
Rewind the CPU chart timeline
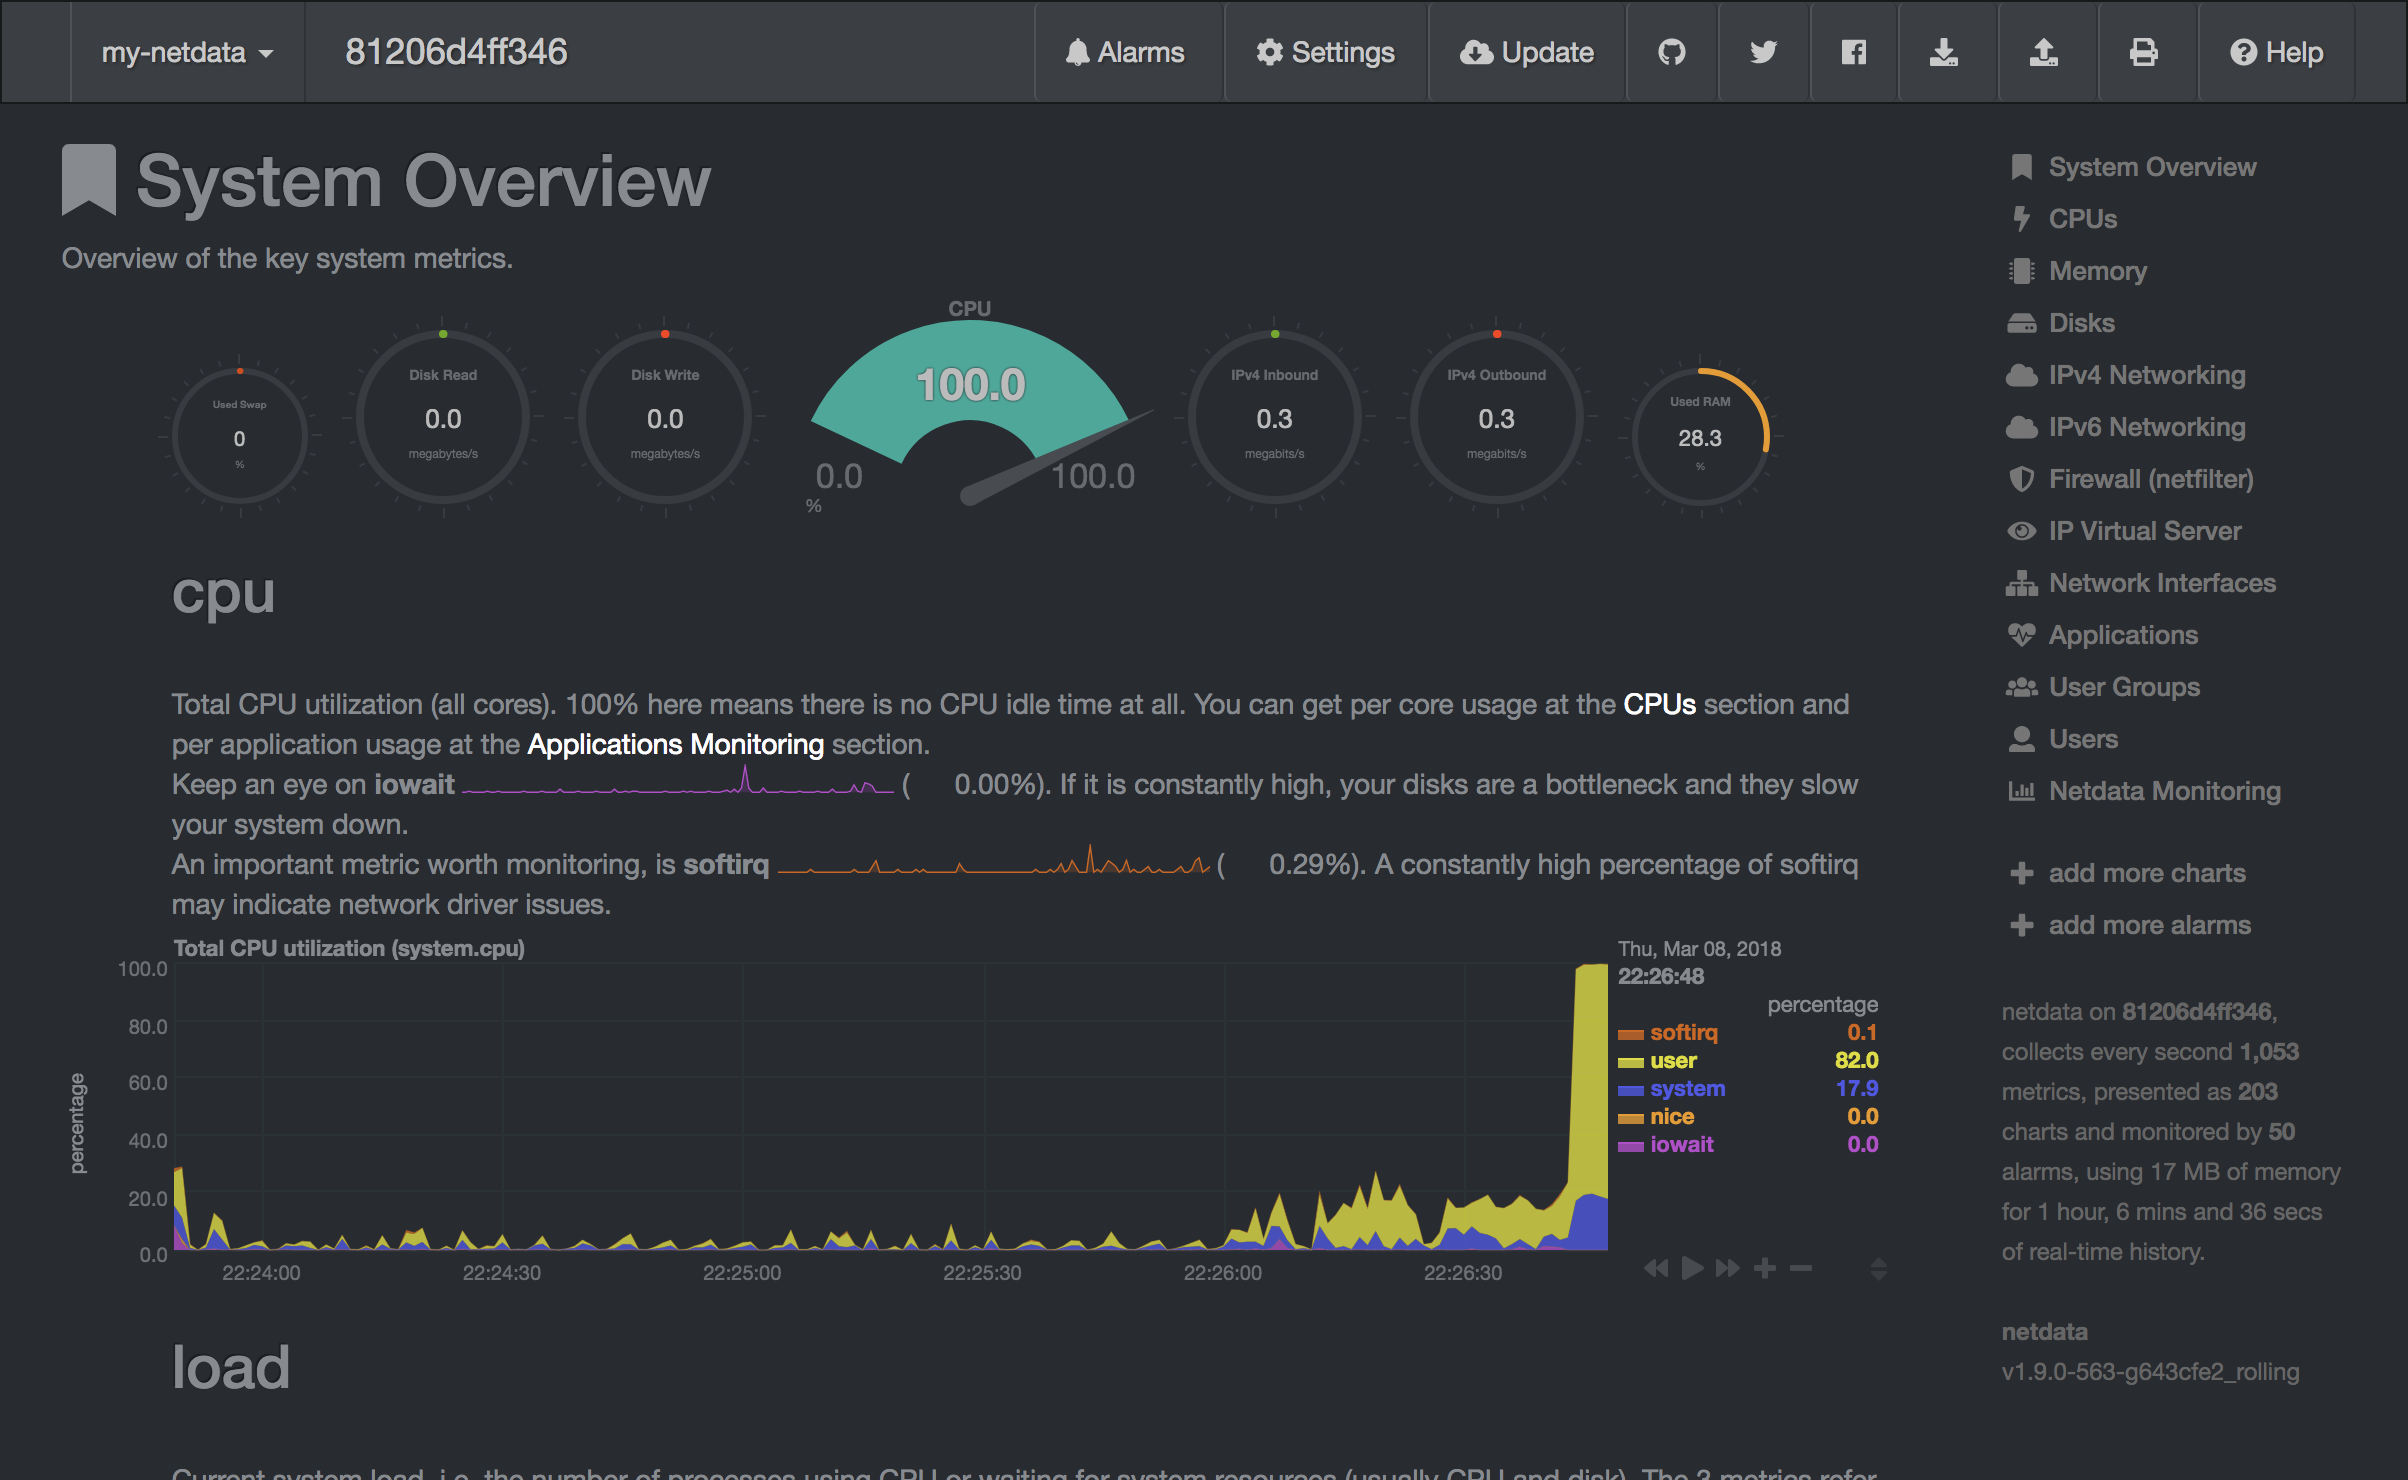coord(1656,1268)
